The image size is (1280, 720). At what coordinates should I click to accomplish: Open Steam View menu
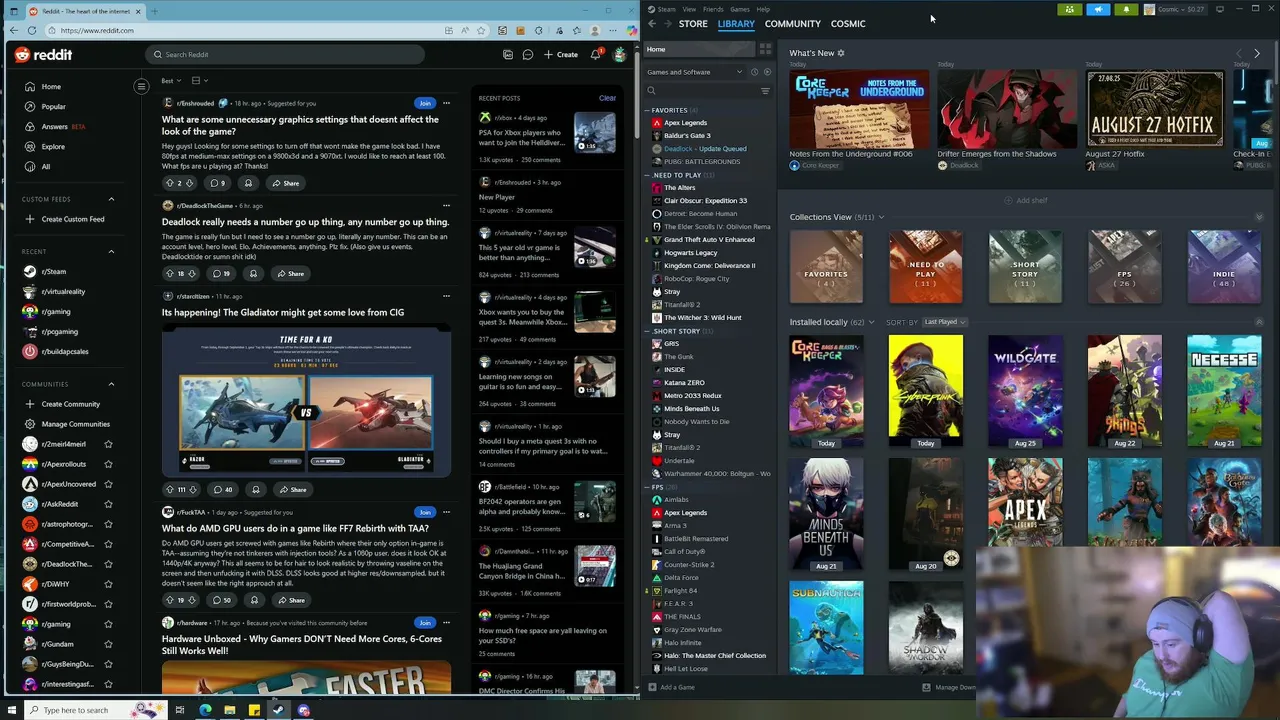689,9
